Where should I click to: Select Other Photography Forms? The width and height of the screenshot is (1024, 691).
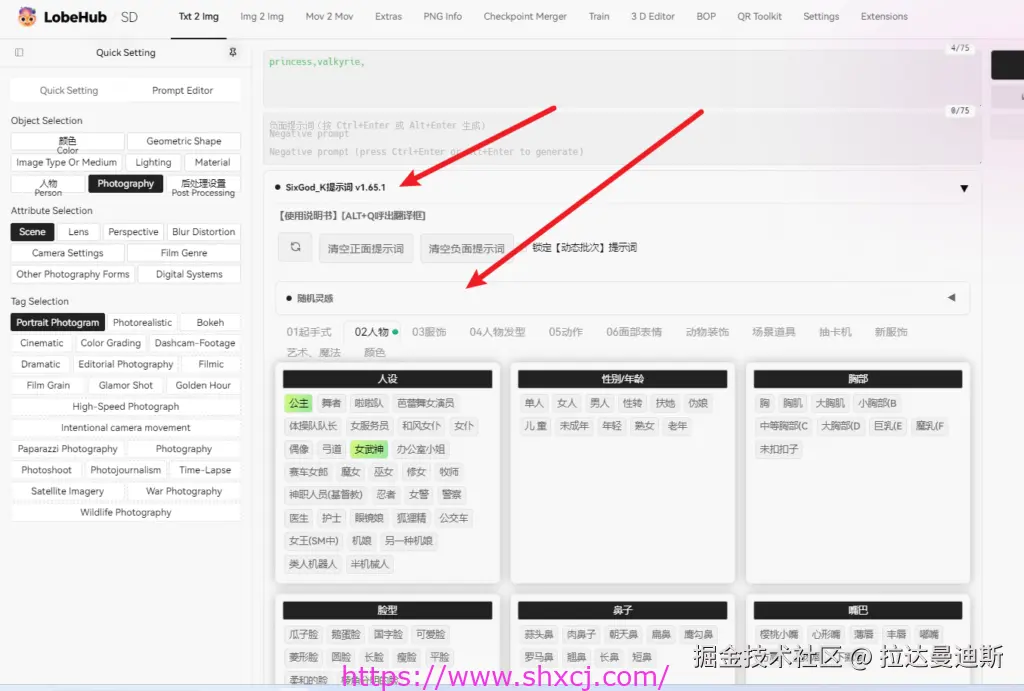tap(72, 274)
